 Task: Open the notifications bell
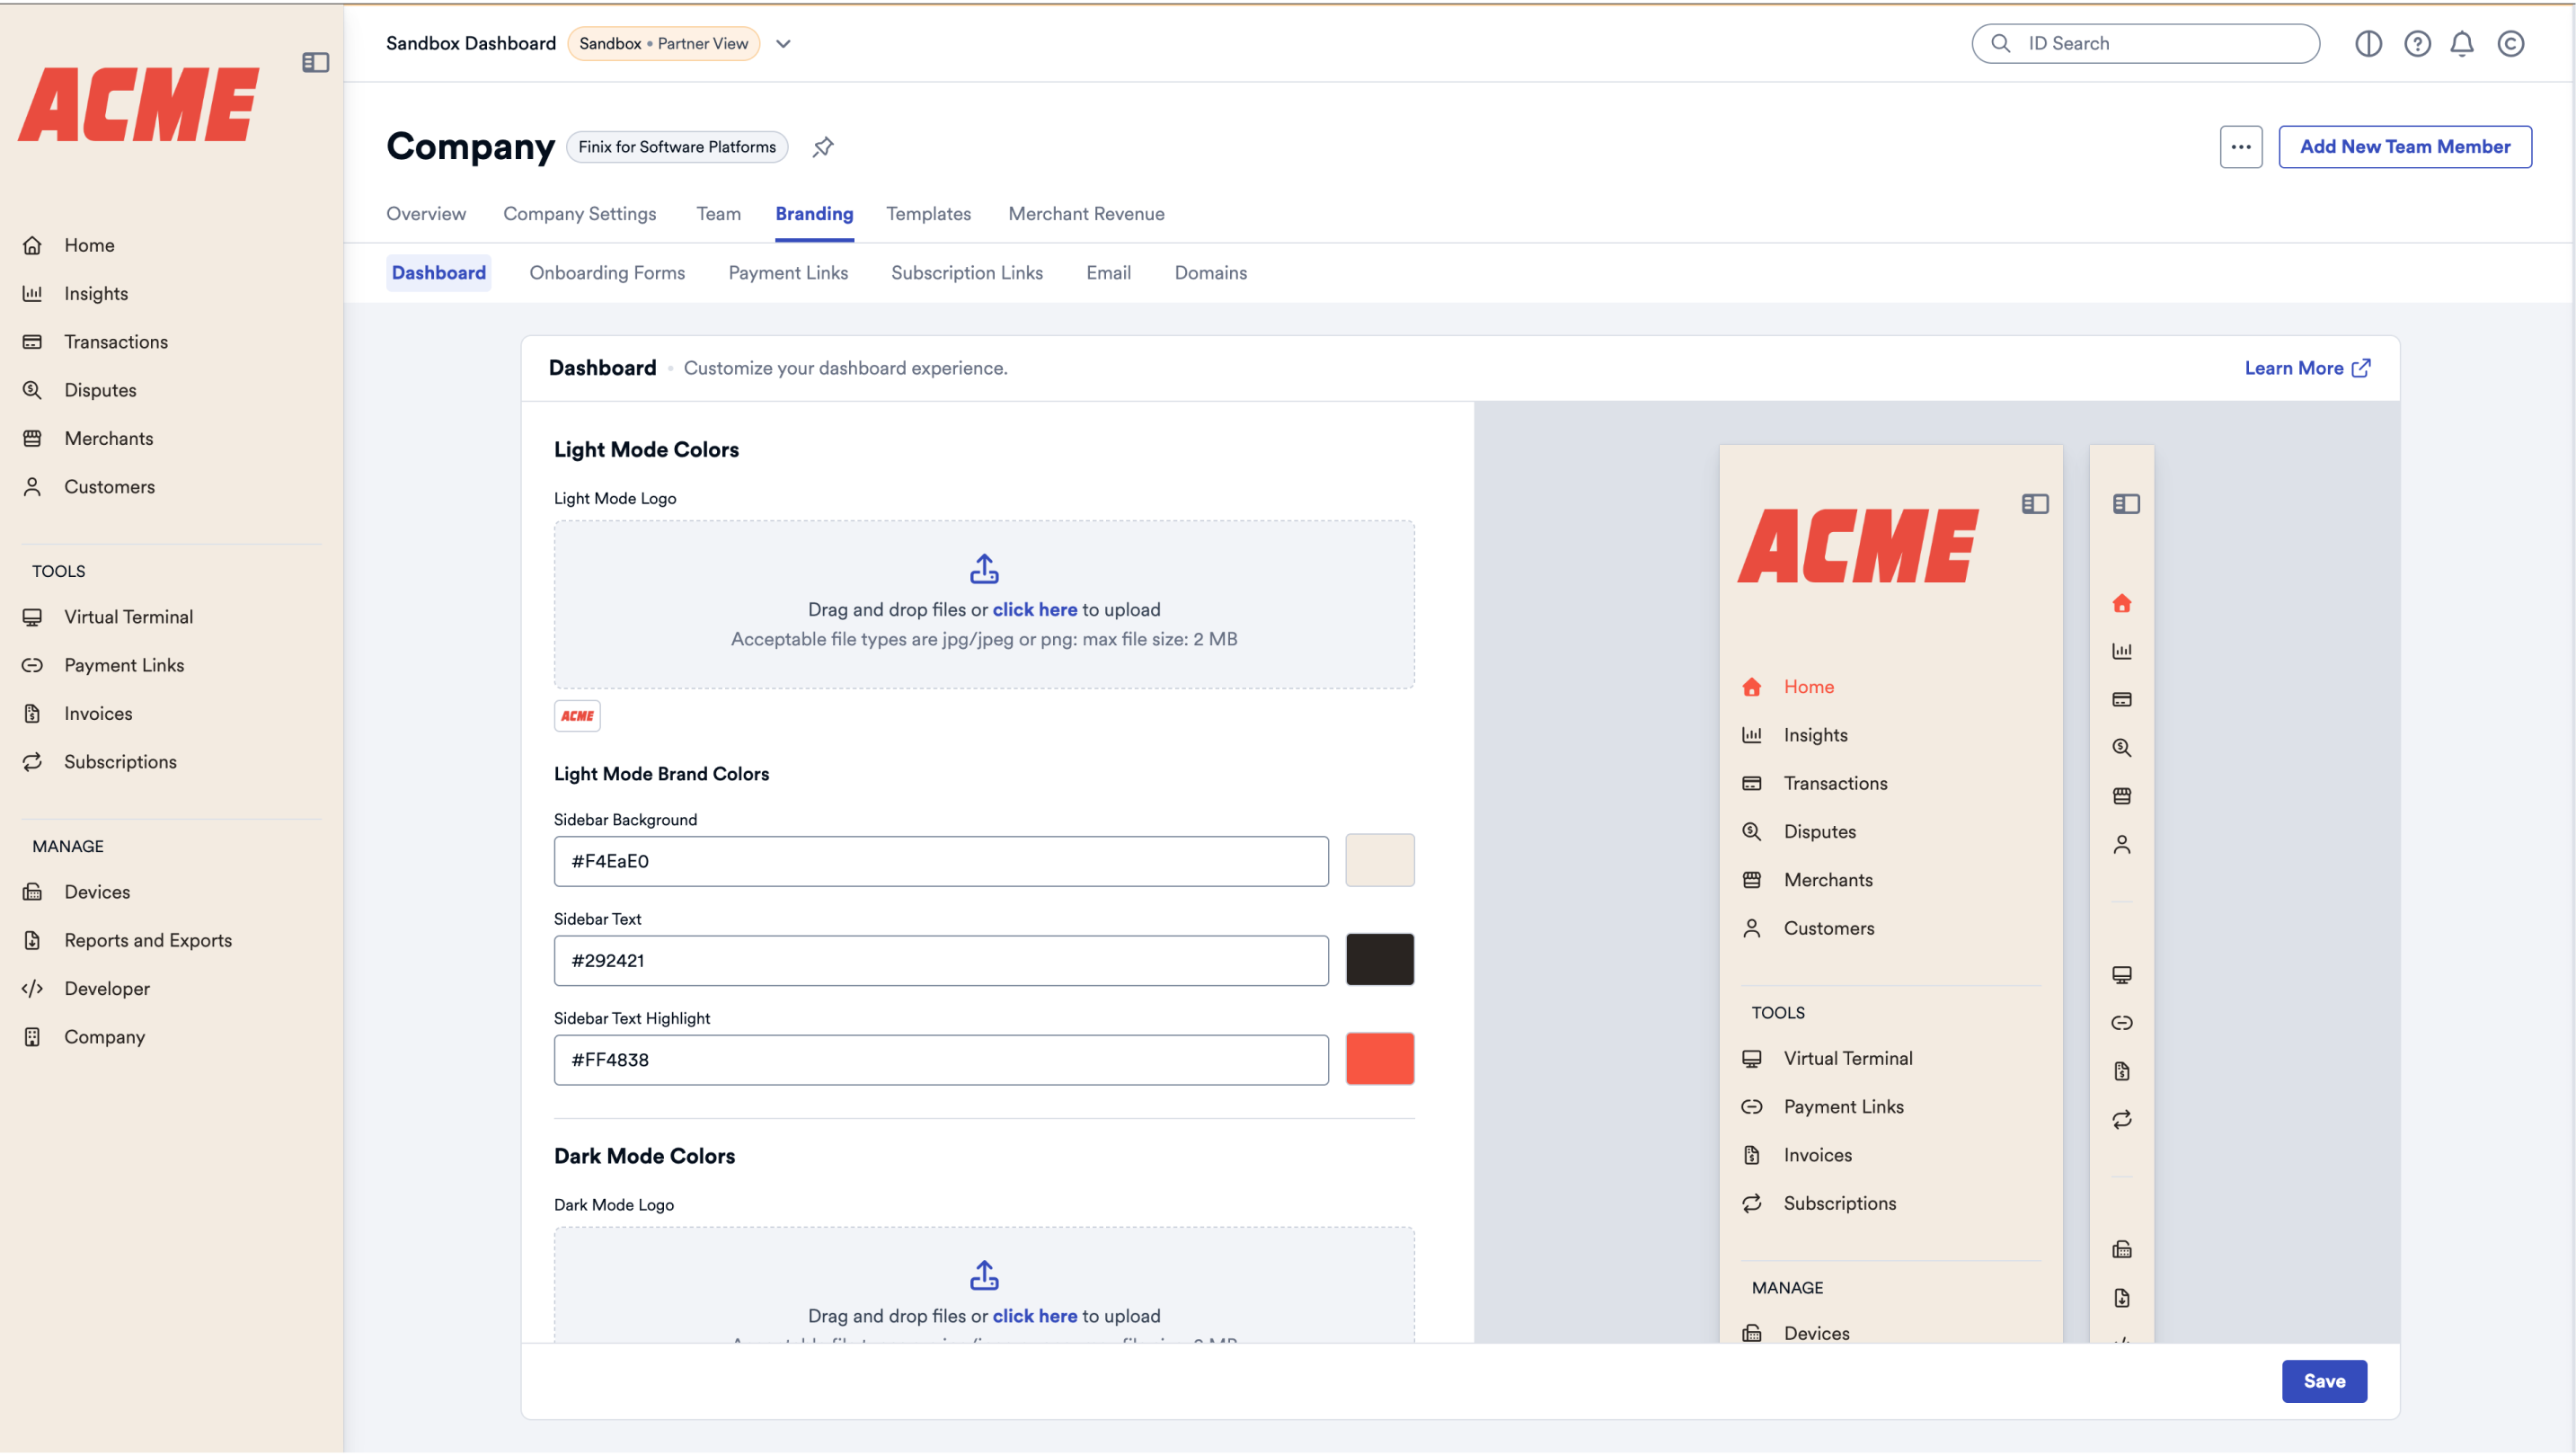(x=2462, y=43)
